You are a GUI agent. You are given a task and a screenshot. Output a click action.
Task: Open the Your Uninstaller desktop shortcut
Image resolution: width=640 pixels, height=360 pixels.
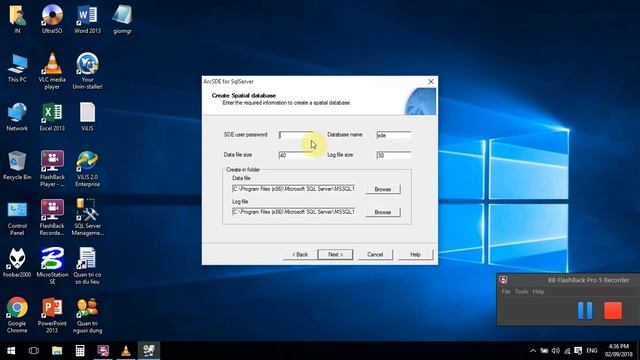87,70
